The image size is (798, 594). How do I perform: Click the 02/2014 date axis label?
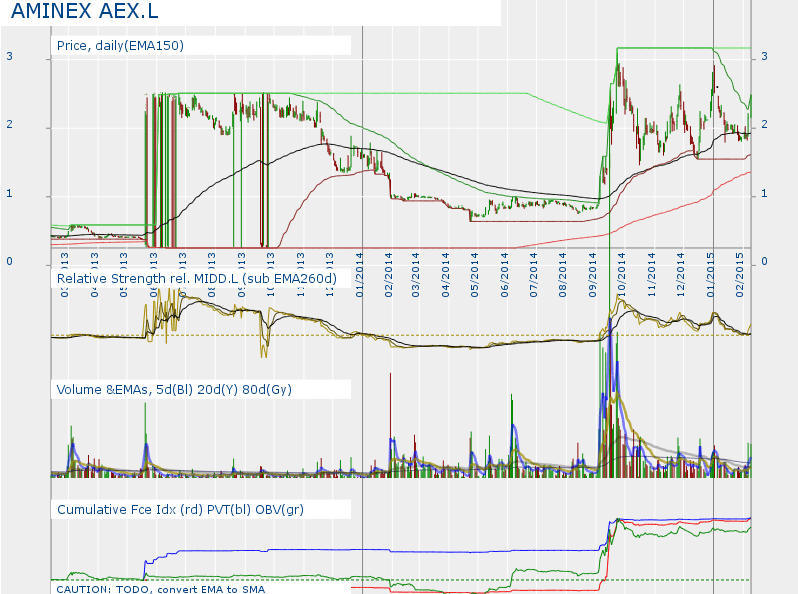389,275
